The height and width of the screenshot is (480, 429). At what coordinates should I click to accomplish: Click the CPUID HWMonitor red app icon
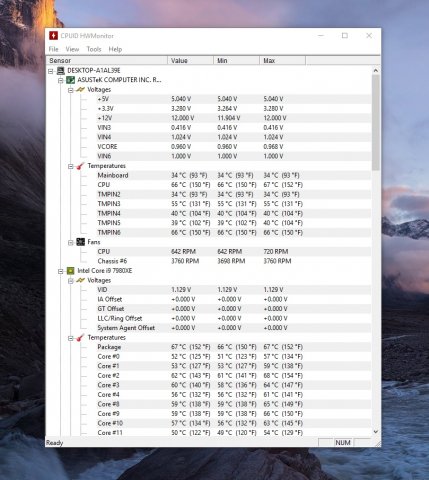53,36
